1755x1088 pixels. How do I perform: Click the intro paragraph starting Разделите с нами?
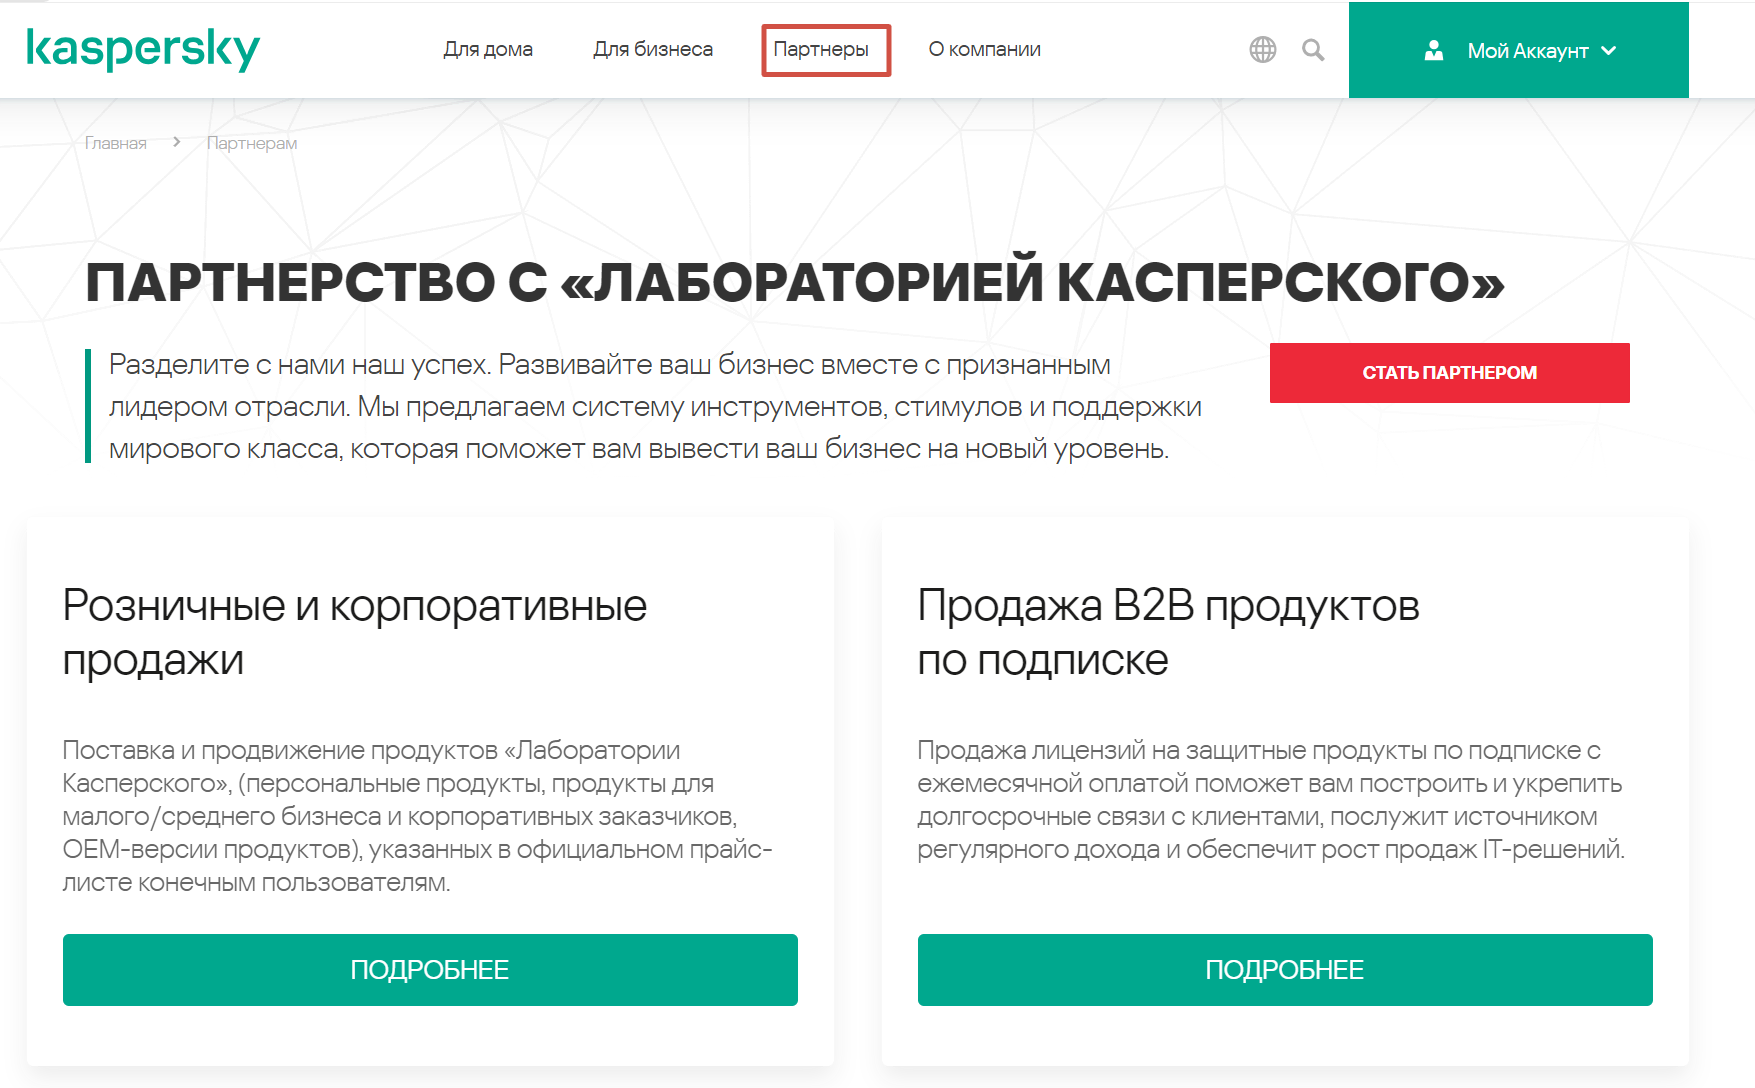(x=655, y=406)
